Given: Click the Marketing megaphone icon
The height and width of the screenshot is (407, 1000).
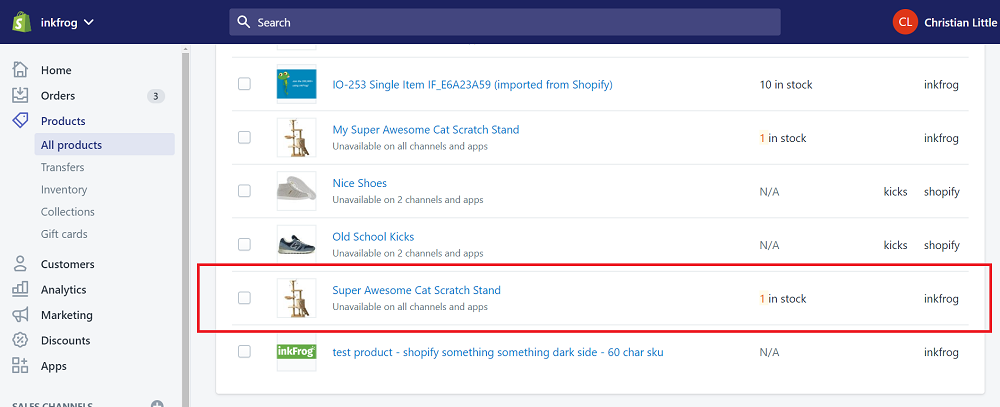Looking at the screenshot, I should pyautogui.click(x=20, y=315).
